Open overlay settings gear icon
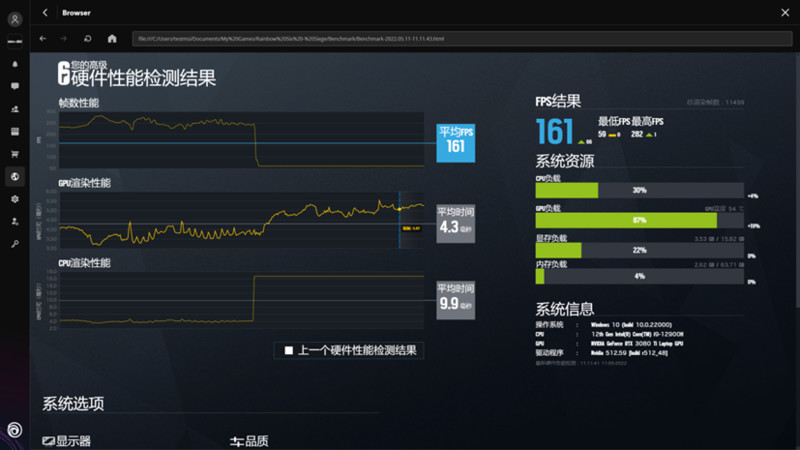Image resolution: width=800 pixels, height=450 pixels. point(15,199)
